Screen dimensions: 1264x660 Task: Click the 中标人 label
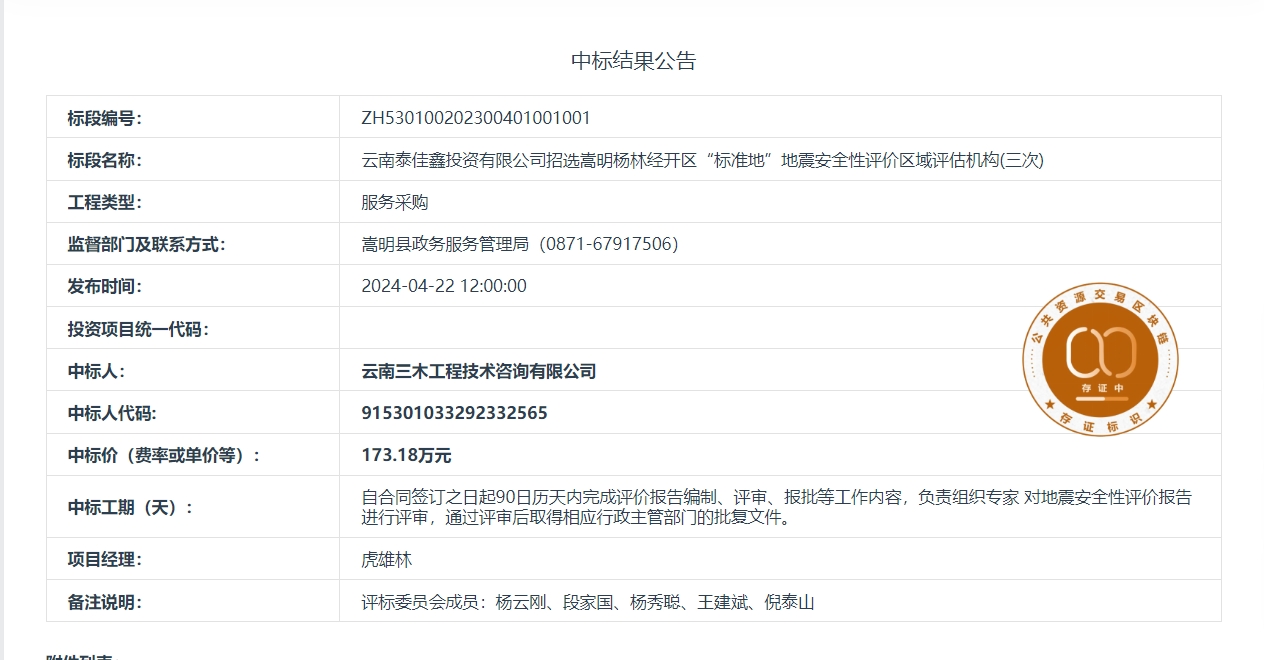click(x=96, y=371)
